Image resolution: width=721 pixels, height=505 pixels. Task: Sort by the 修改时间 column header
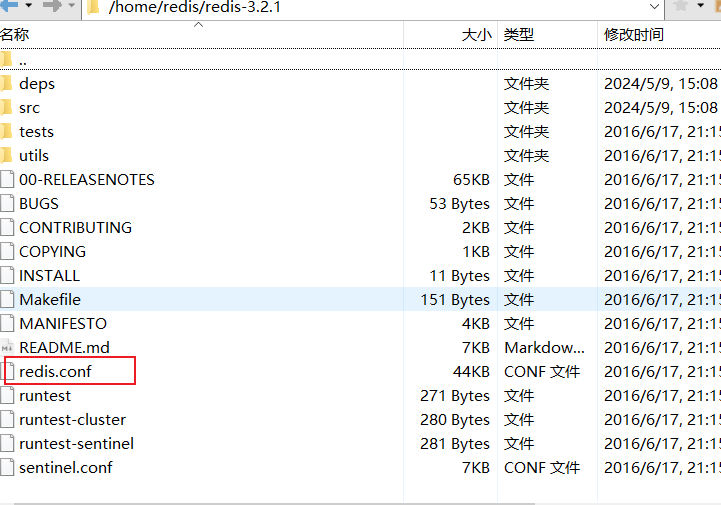(633, 34)
